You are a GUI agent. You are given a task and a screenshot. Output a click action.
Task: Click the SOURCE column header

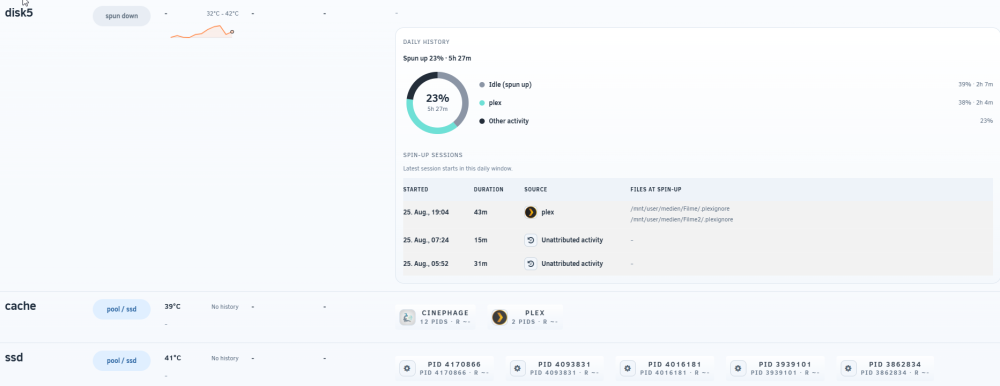click(x=536, y=189)
